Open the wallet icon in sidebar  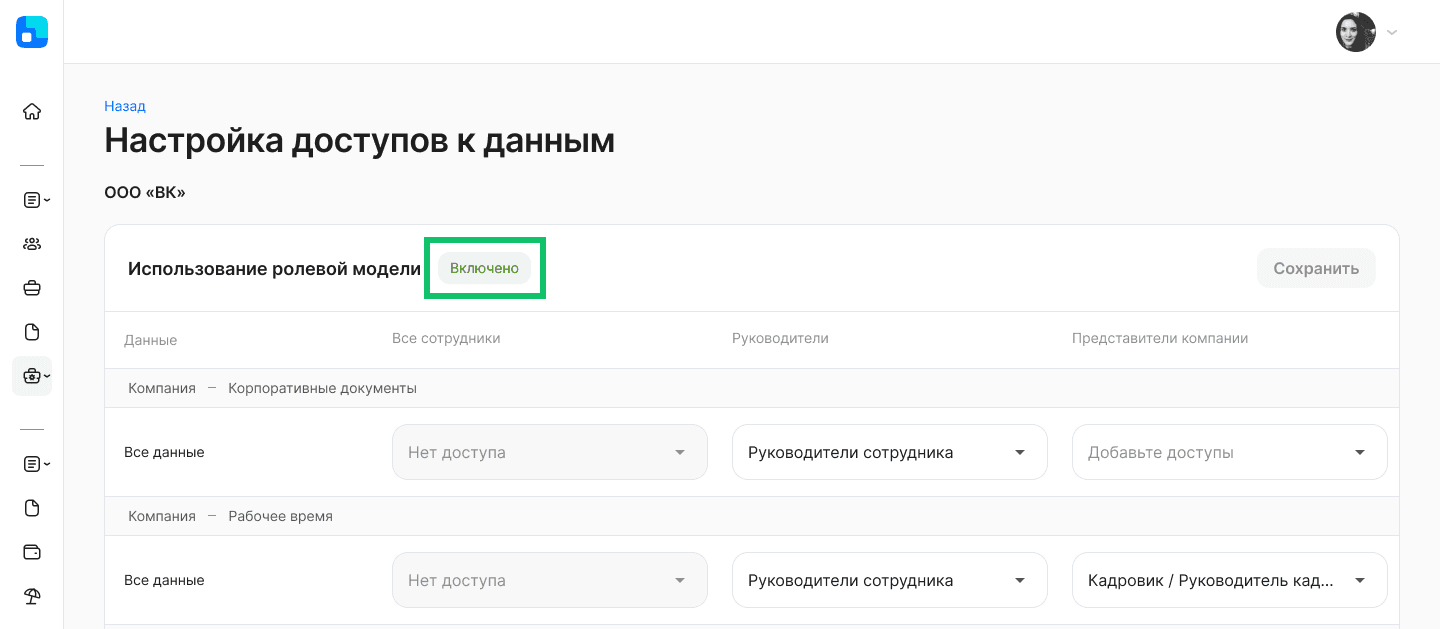coord(32,552)
